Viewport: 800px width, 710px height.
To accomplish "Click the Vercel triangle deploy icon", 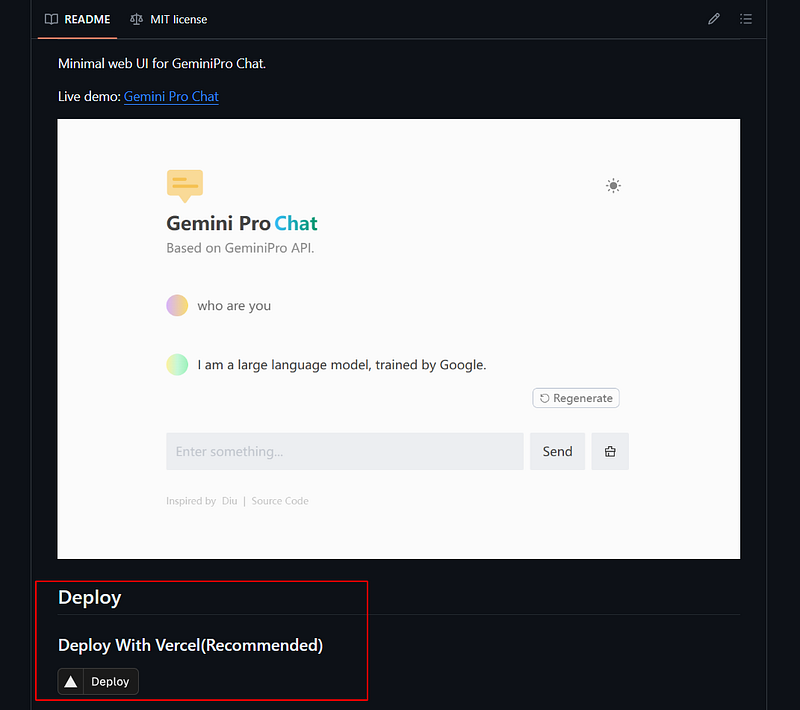I will tap(71, 681).
